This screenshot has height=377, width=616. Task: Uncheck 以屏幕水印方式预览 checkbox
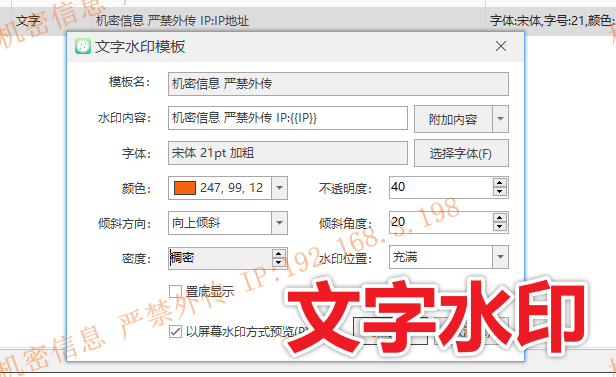click(175, 332)
